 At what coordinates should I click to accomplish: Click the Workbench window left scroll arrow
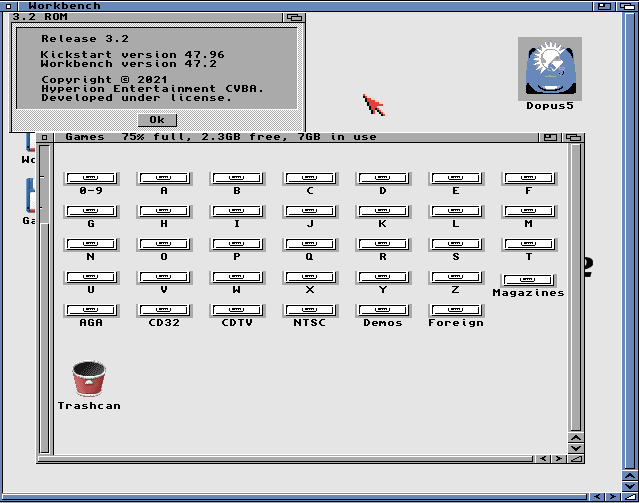[x=597, y=497]
